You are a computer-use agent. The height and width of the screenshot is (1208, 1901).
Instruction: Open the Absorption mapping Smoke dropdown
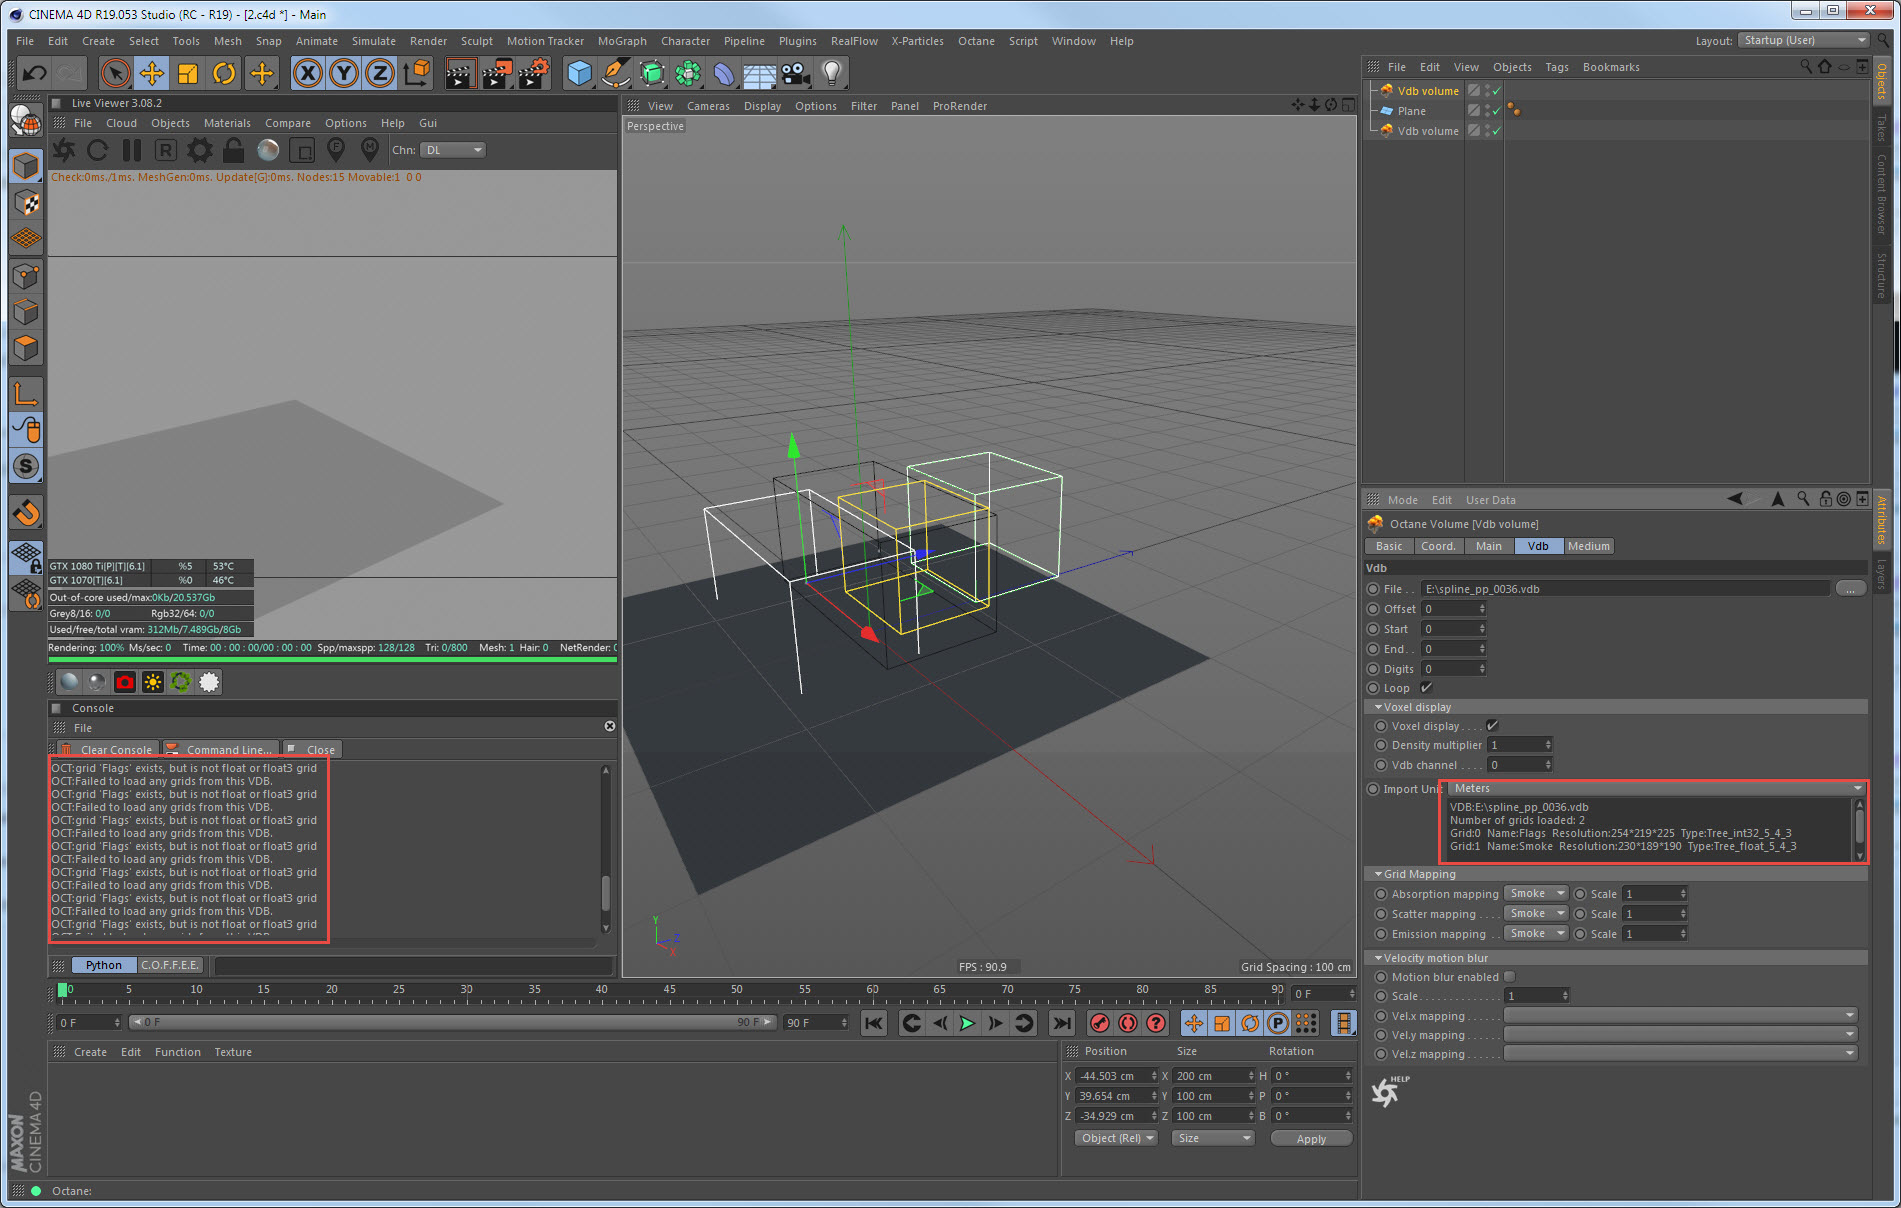[x=1536, y=894]
